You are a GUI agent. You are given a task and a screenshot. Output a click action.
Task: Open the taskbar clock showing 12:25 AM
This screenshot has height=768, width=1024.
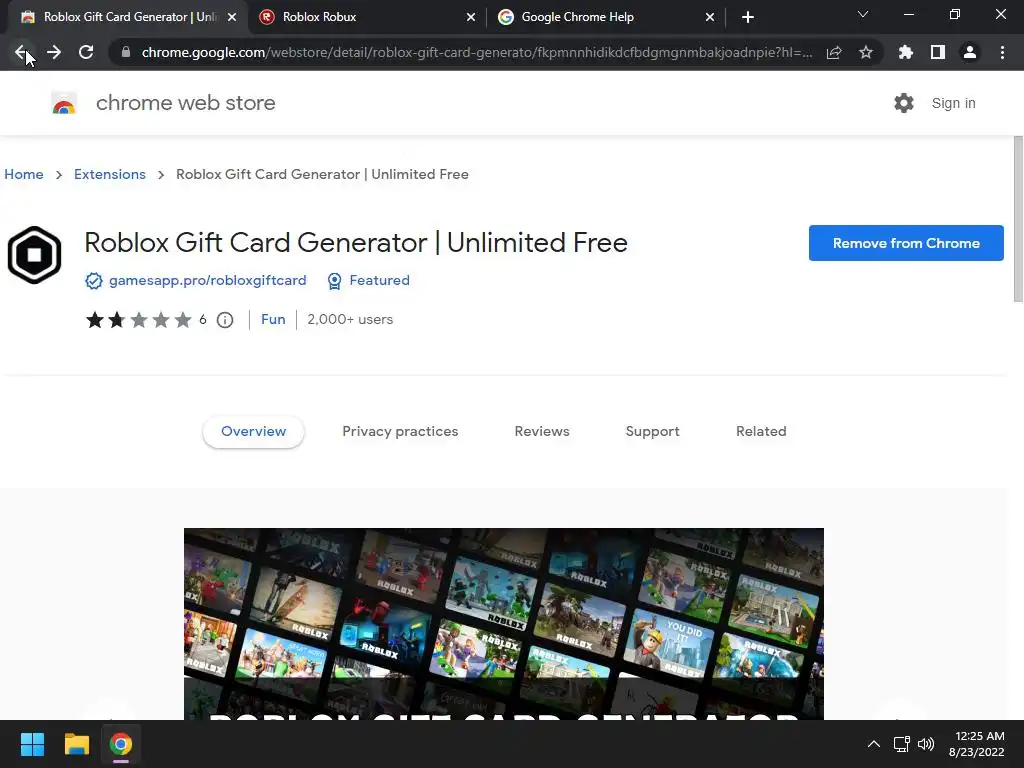pos(977,744)
